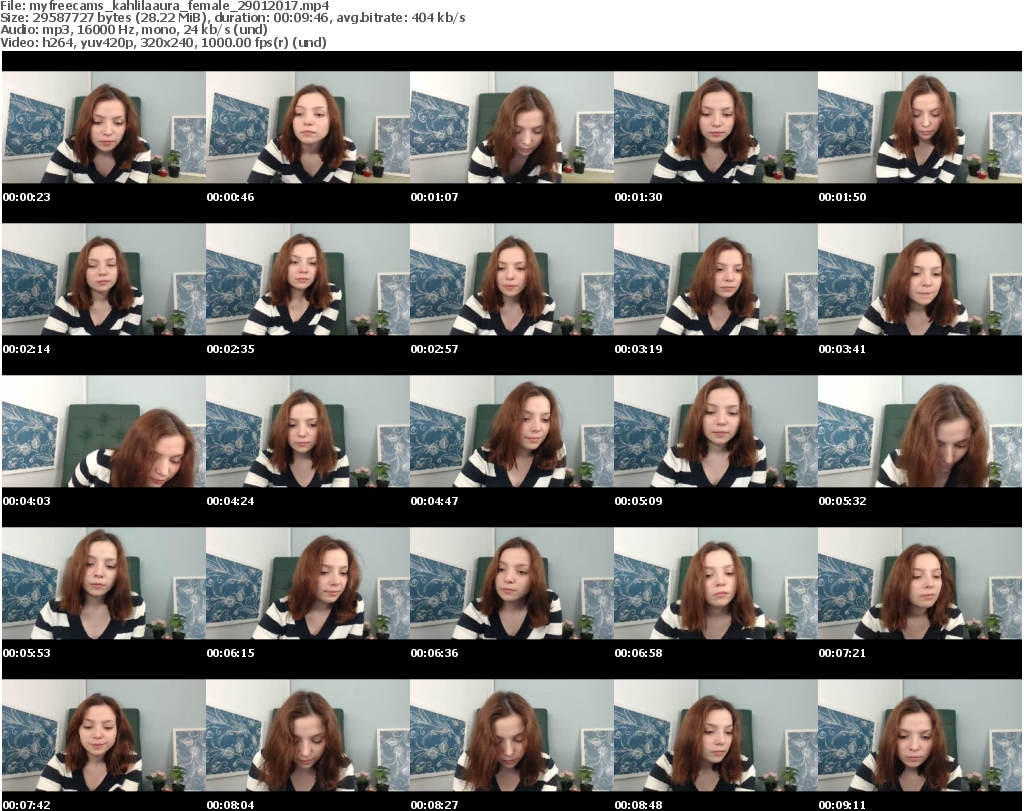
Task: View the frame at 00:05:32
Action: pyautogui.click(x=920, y=432)
